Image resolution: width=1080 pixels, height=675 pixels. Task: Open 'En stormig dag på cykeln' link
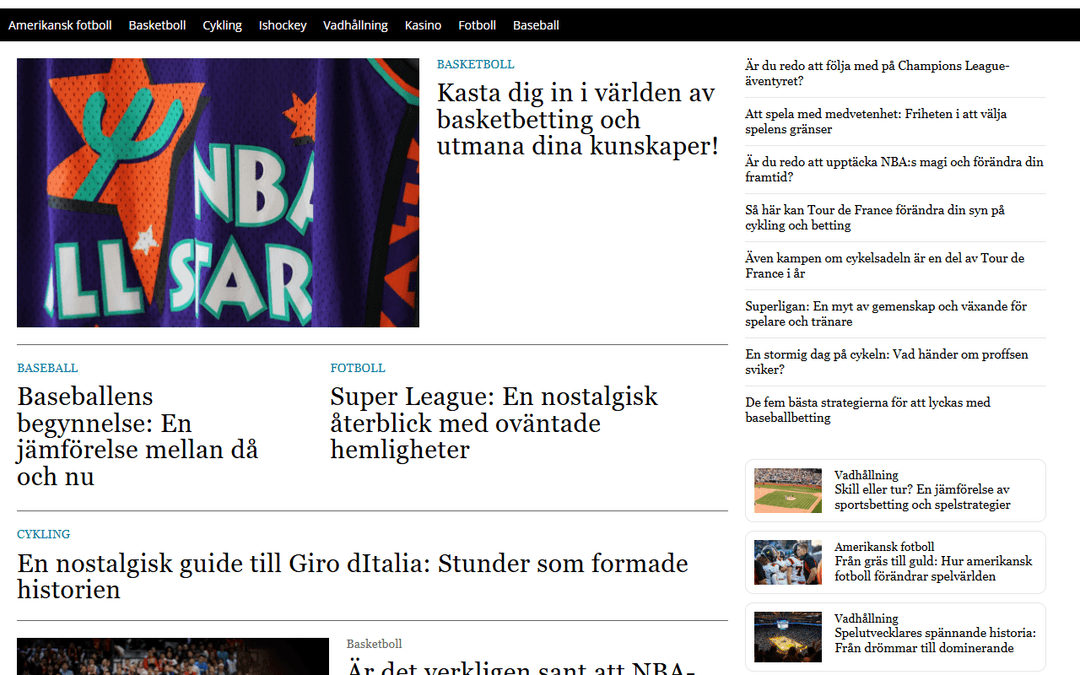[x=886, y=362]
